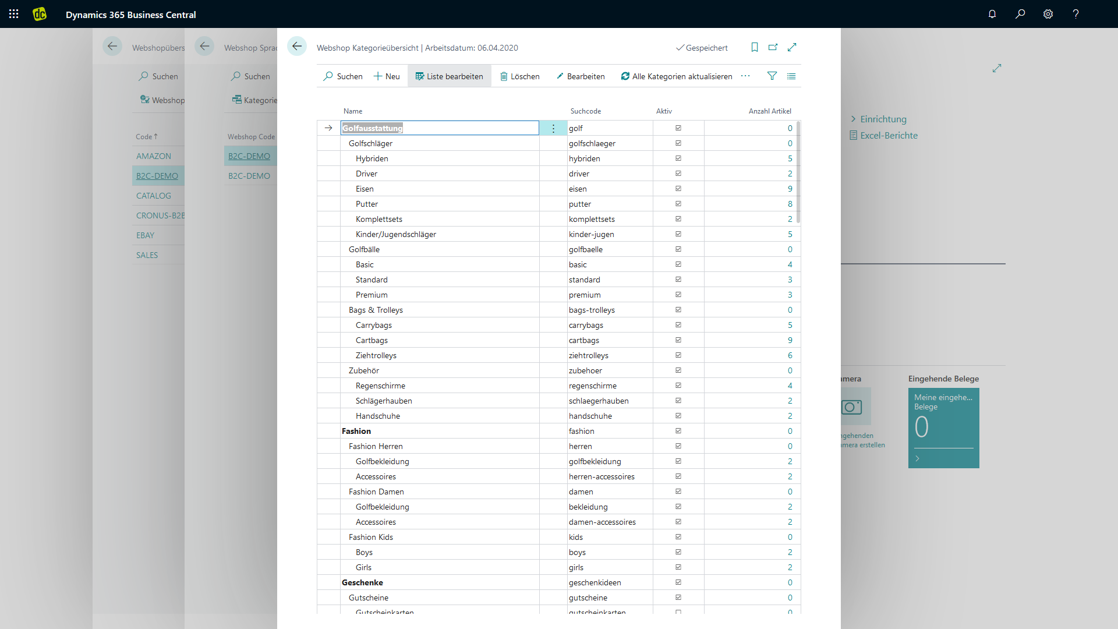
Task: Open the app launcher waffle icon
Action: pyautogui.click(x=14, y=14)
